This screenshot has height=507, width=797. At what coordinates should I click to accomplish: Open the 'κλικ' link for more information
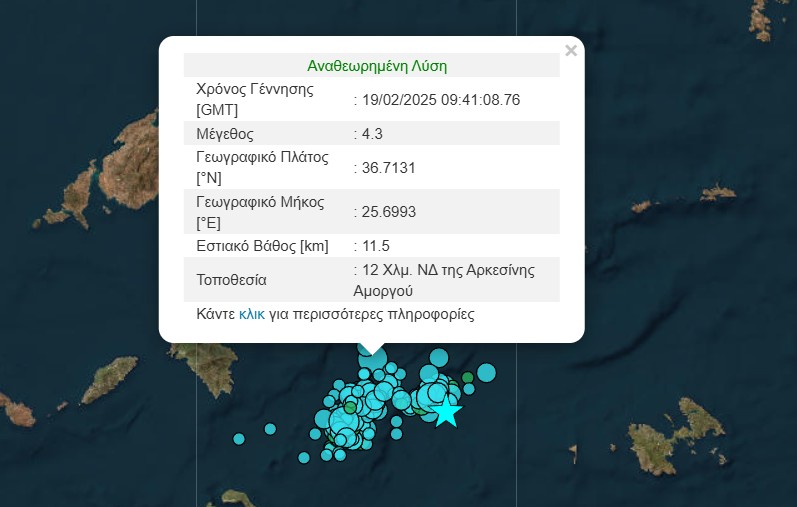point(251,314)
